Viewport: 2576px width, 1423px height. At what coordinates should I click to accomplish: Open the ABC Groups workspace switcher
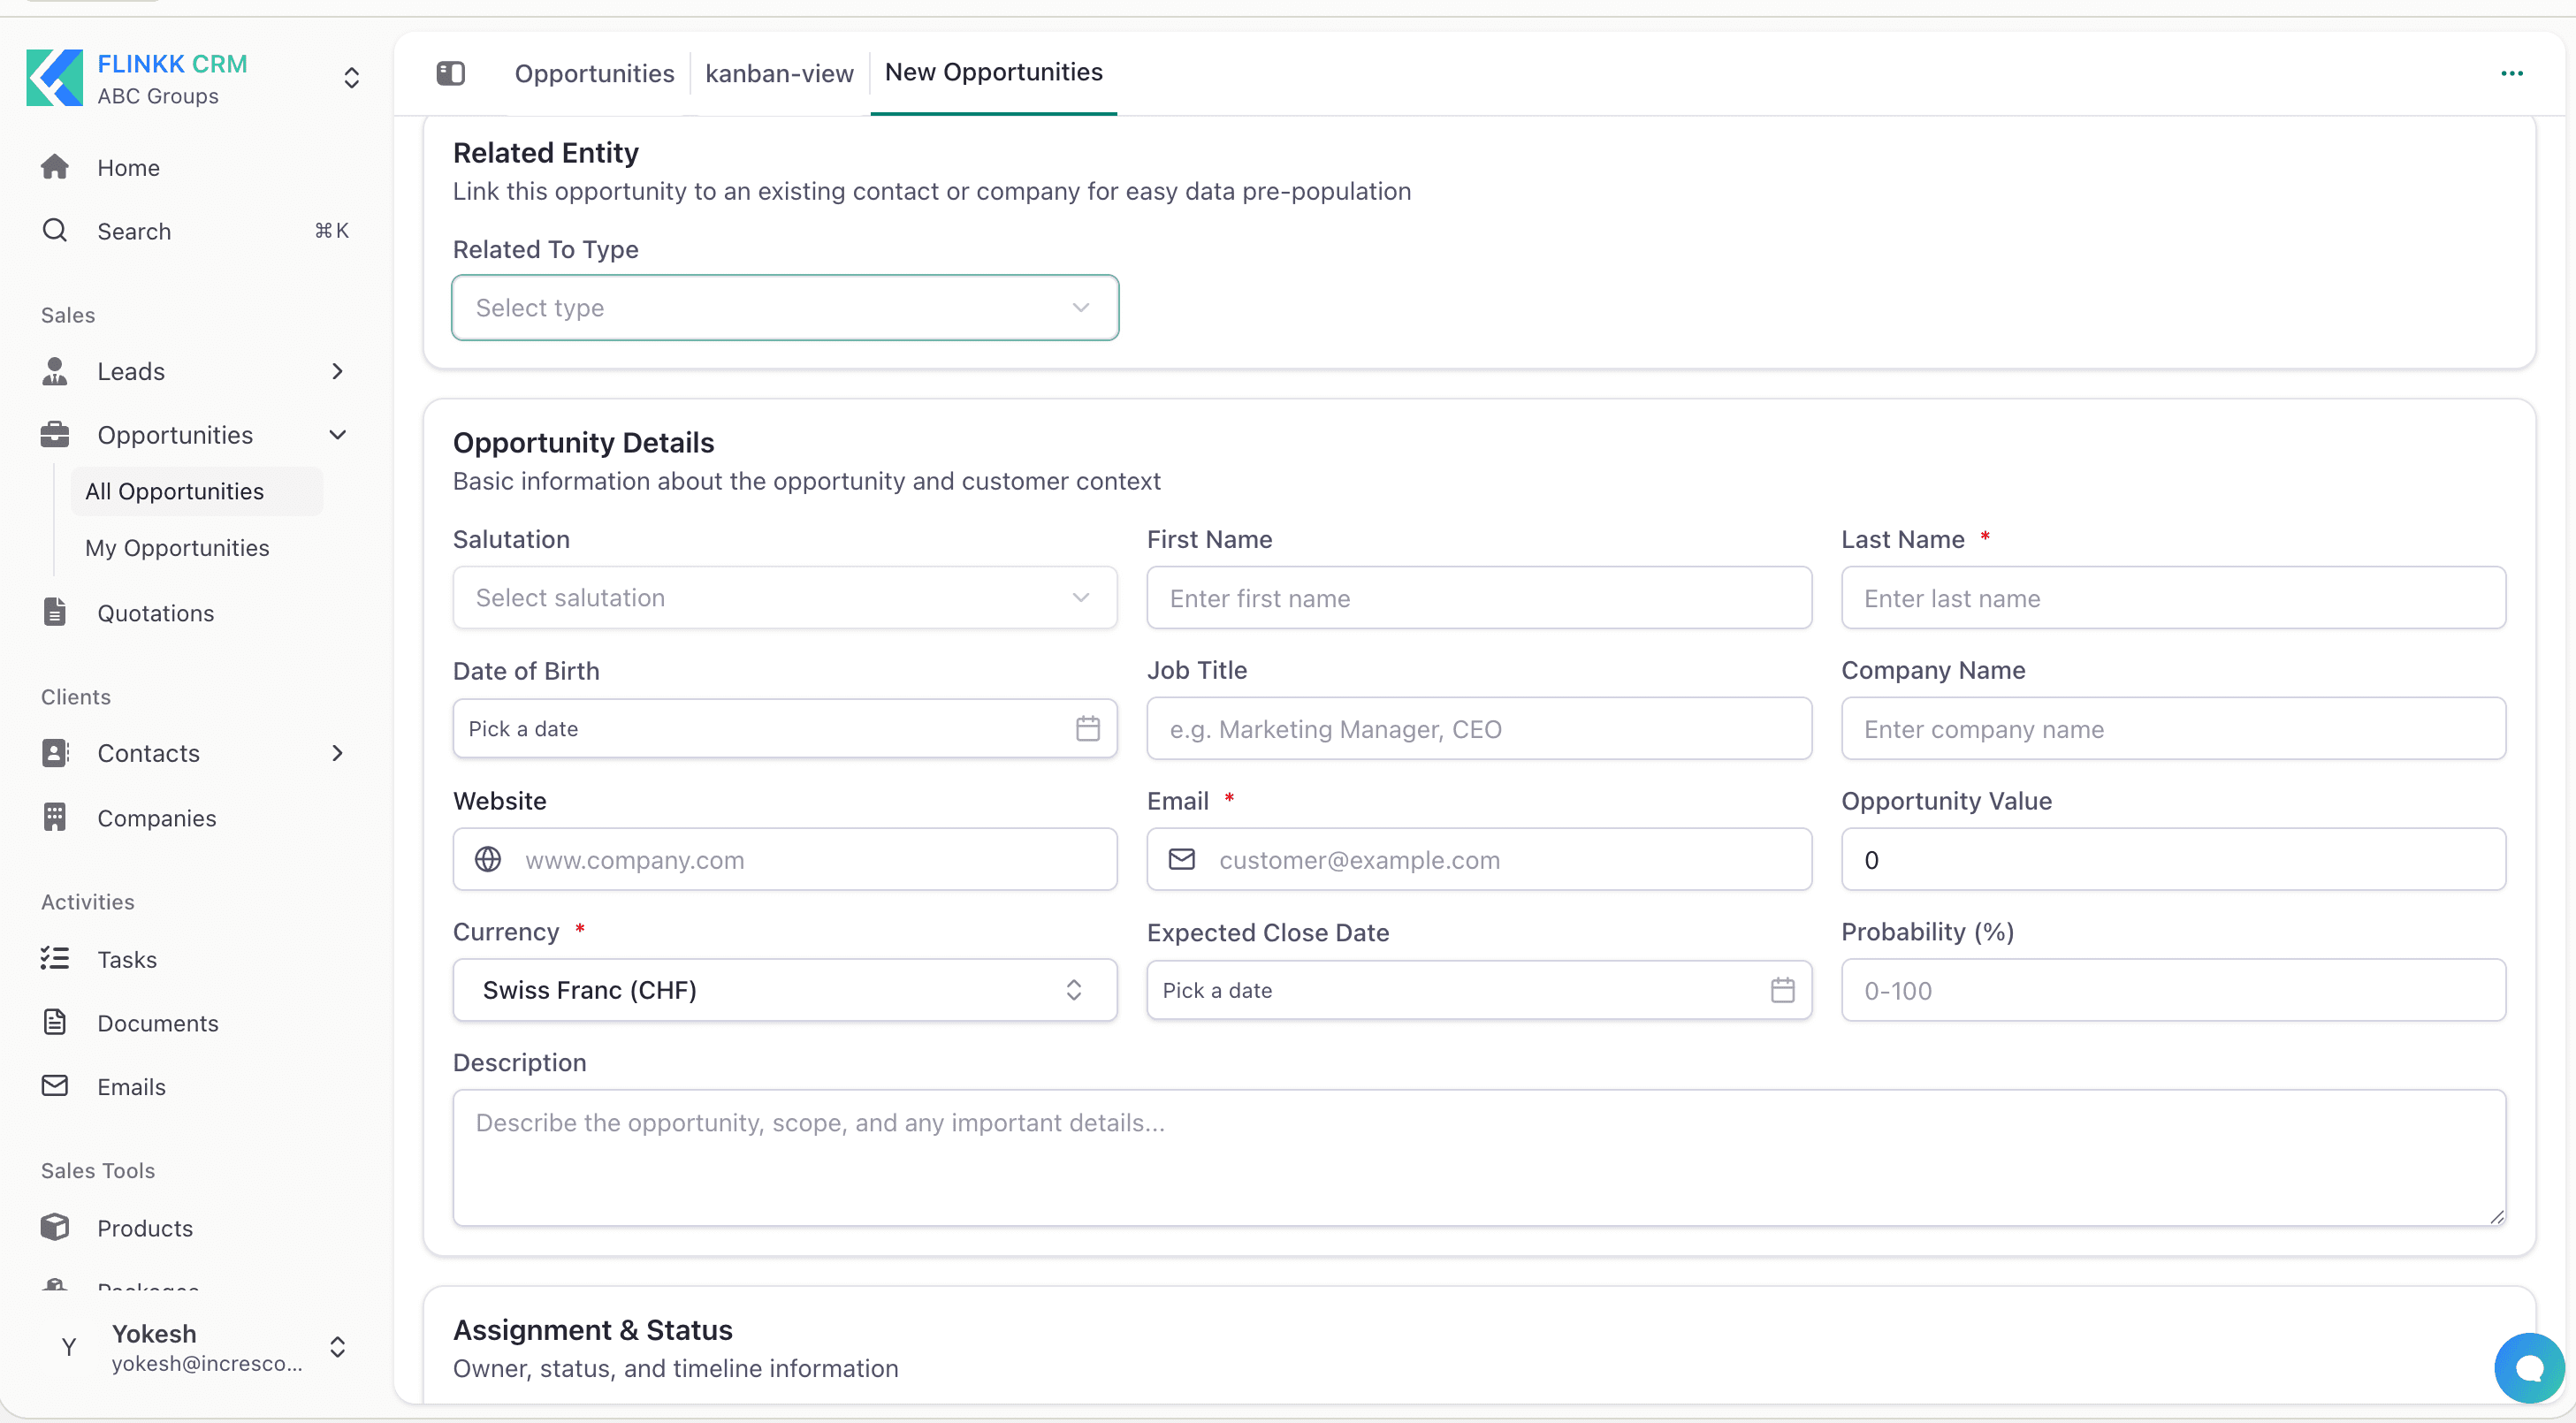352,78
